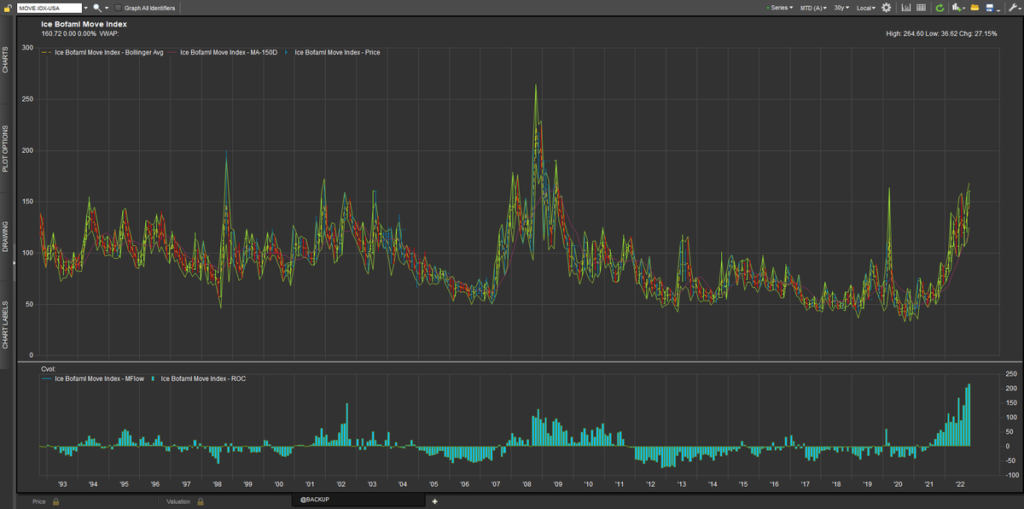Open the Local currency dropdown
The width and height of the screenshot is (1024, 509).
[866, 8]
